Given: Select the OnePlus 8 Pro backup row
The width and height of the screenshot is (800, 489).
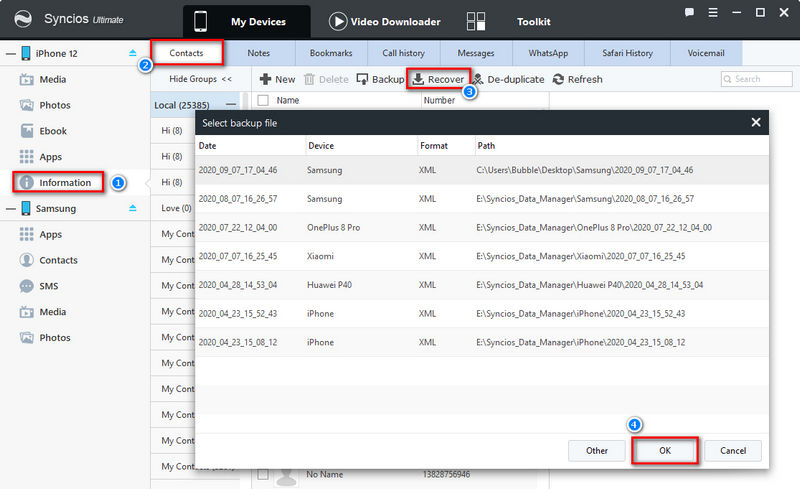Looking at the screenshot, I should pyautogui.click(x=482, y=227).
